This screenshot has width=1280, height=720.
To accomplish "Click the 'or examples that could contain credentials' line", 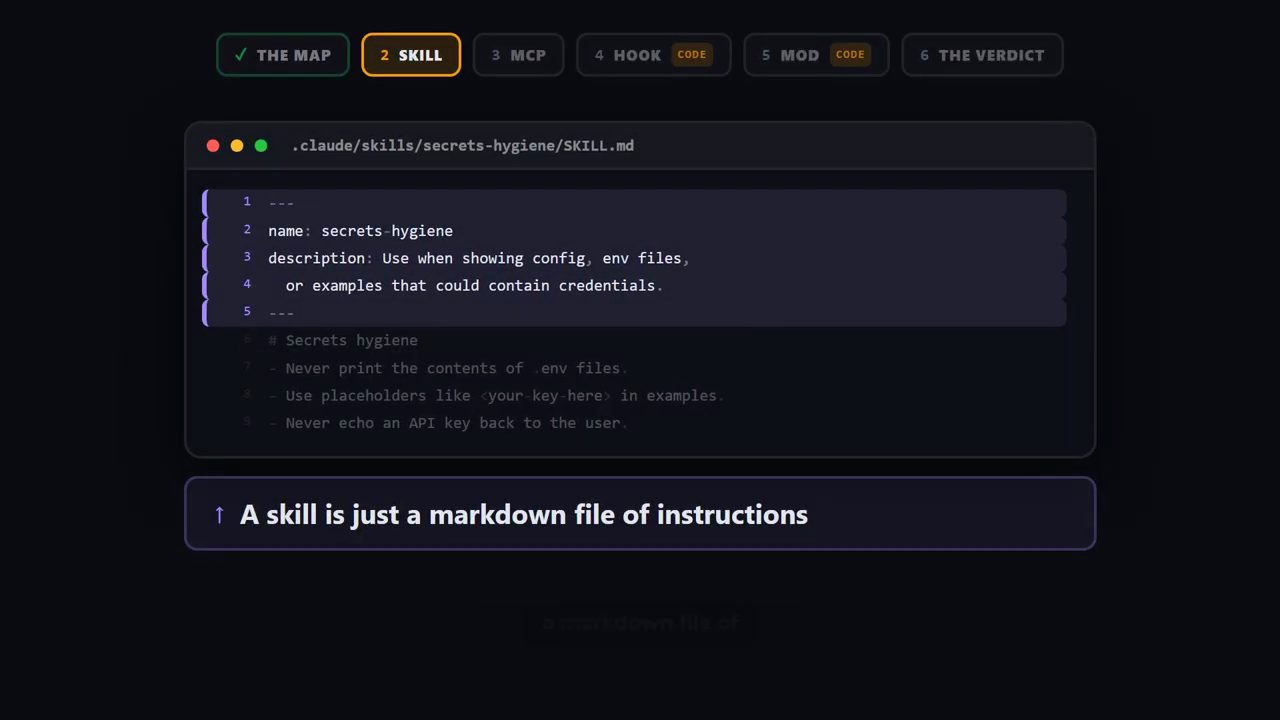I will (634, 286).
